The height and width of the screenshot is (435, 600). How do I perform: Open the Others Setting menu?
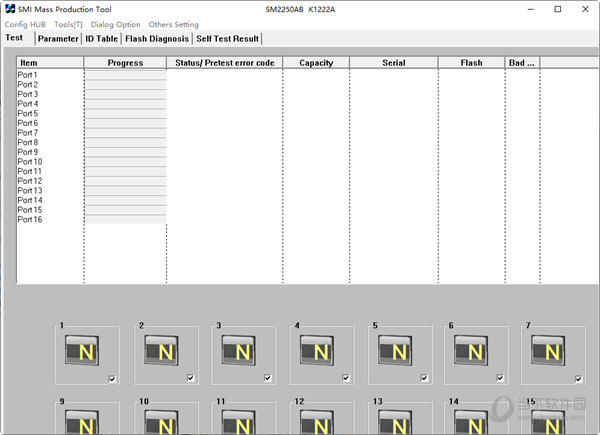click(174, 24)
